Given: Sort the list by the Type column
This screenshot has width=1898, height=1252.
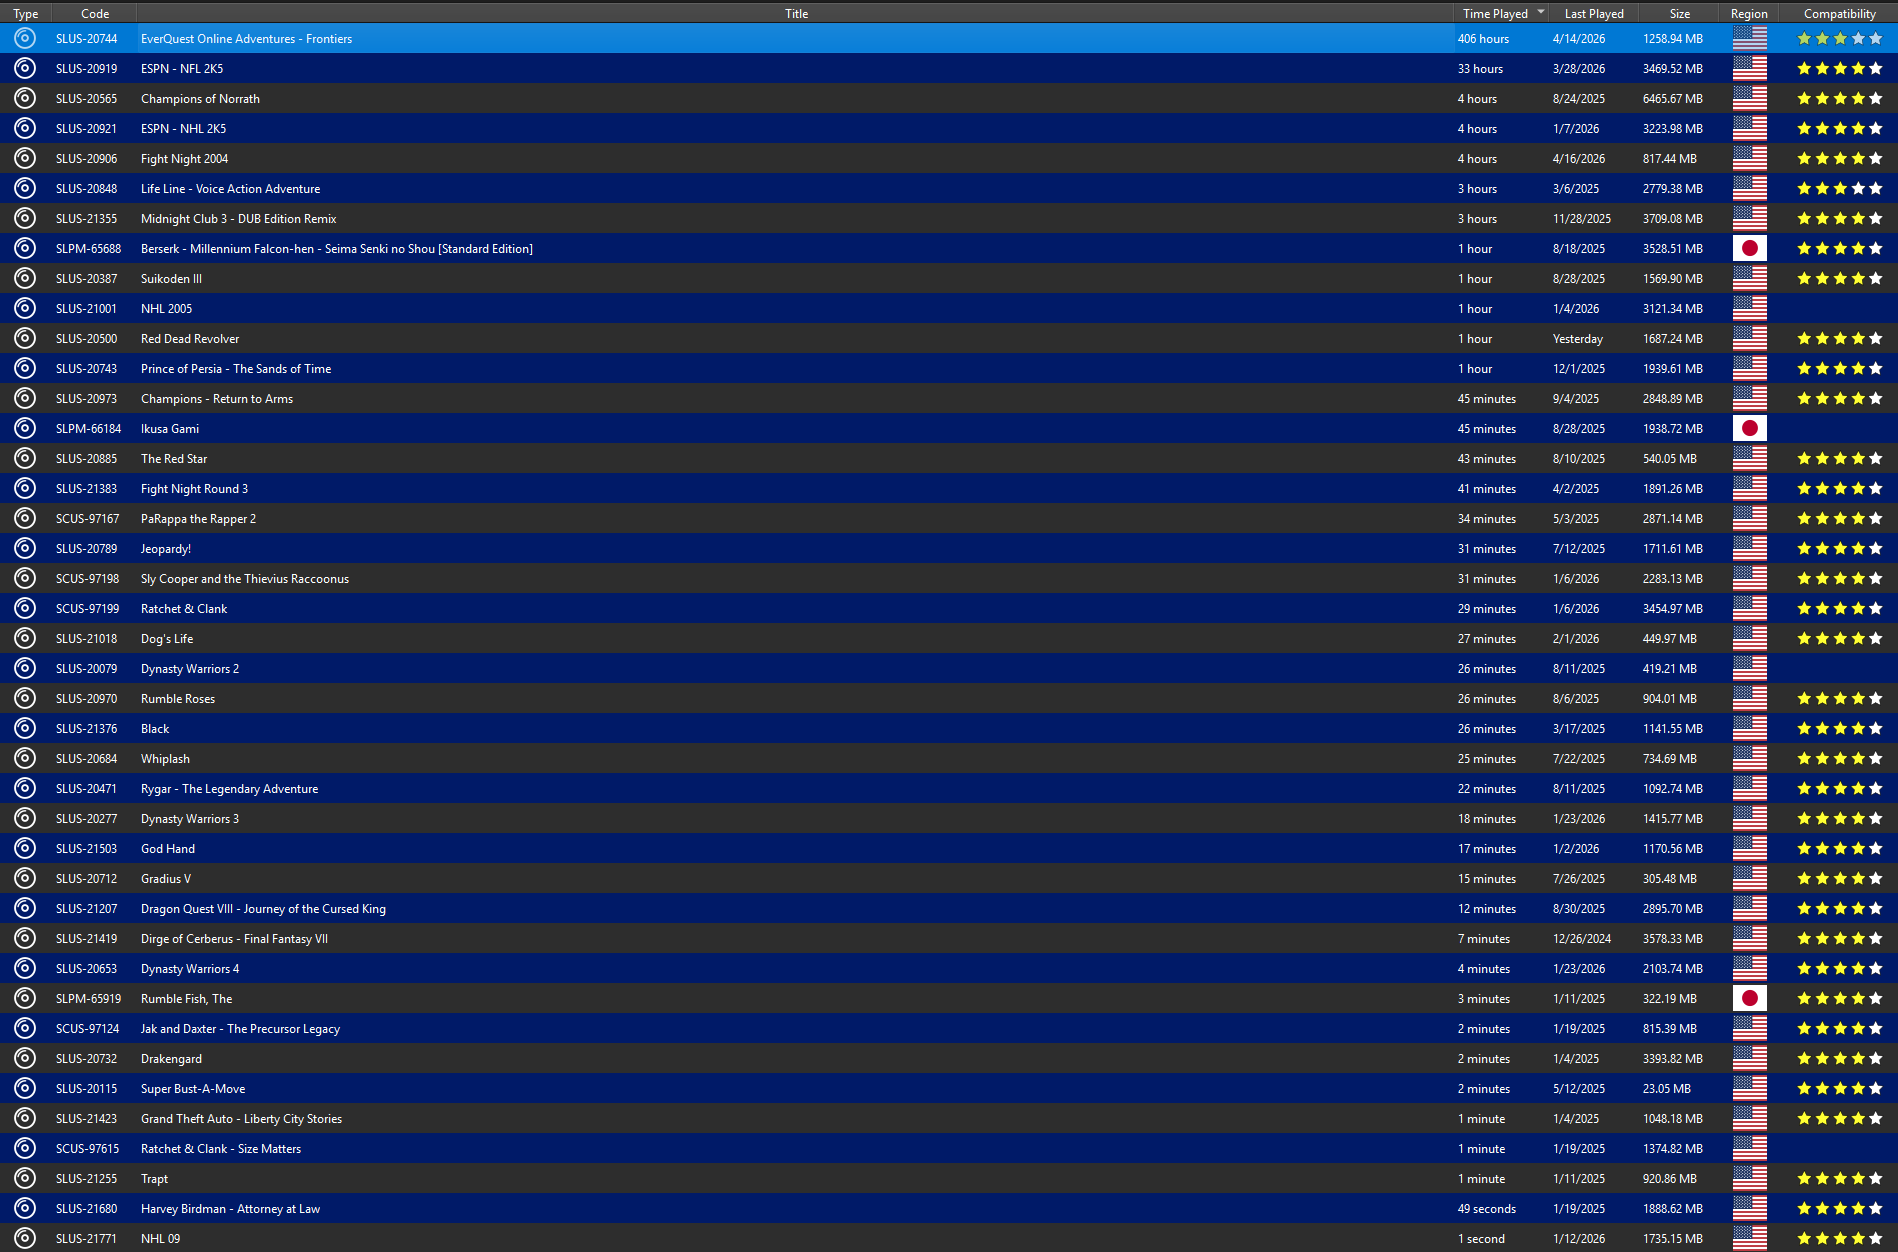Looking at the screenshot, I should [x=26, y=13].
